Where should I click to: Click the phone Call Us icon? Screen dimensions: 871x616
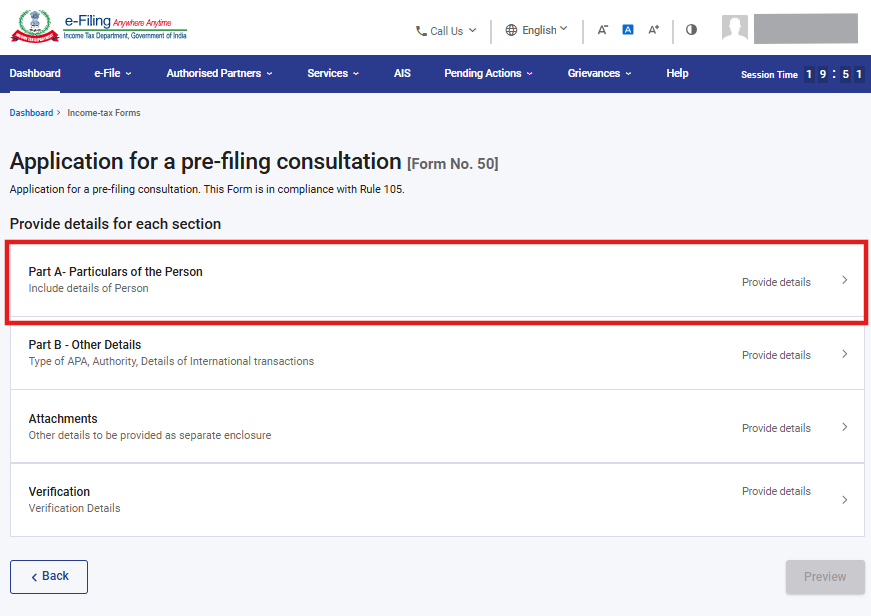tap(421, 31)
